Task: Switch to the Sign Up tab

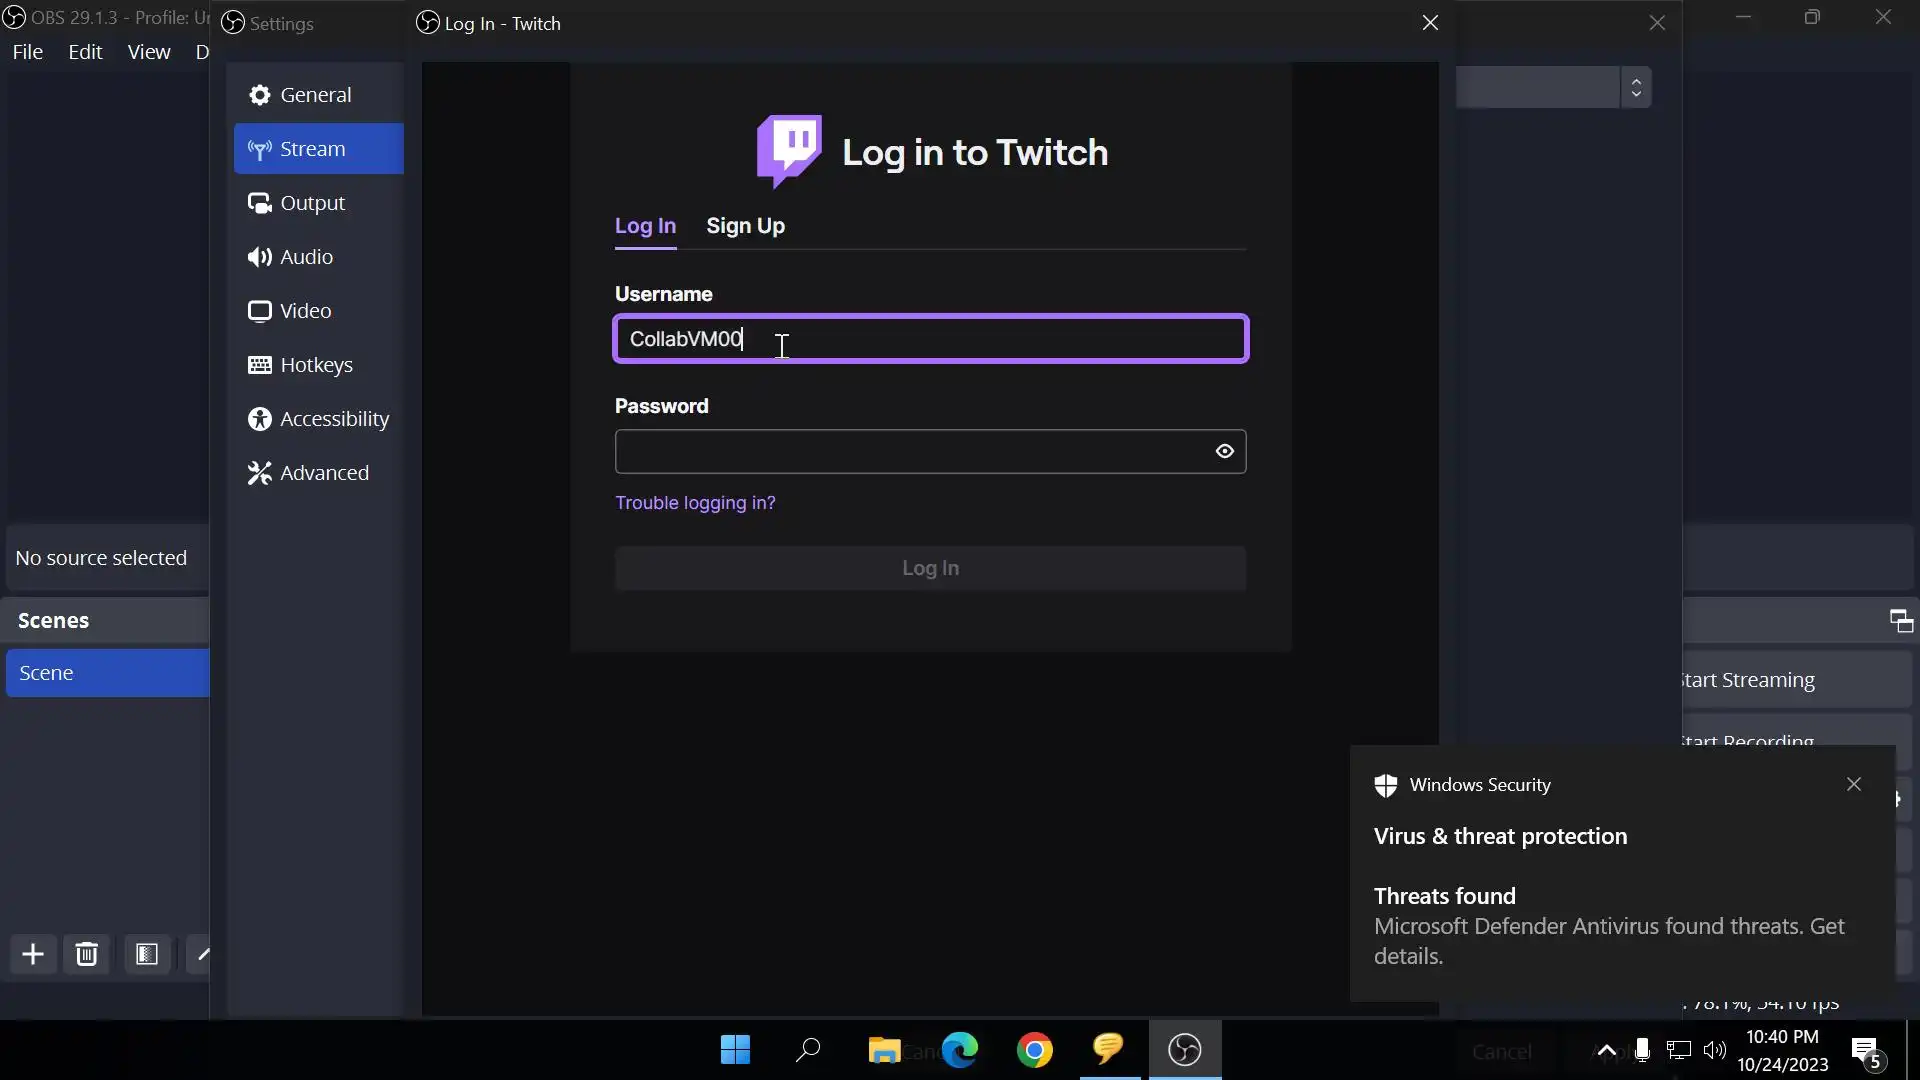Action: pos(745,226)
